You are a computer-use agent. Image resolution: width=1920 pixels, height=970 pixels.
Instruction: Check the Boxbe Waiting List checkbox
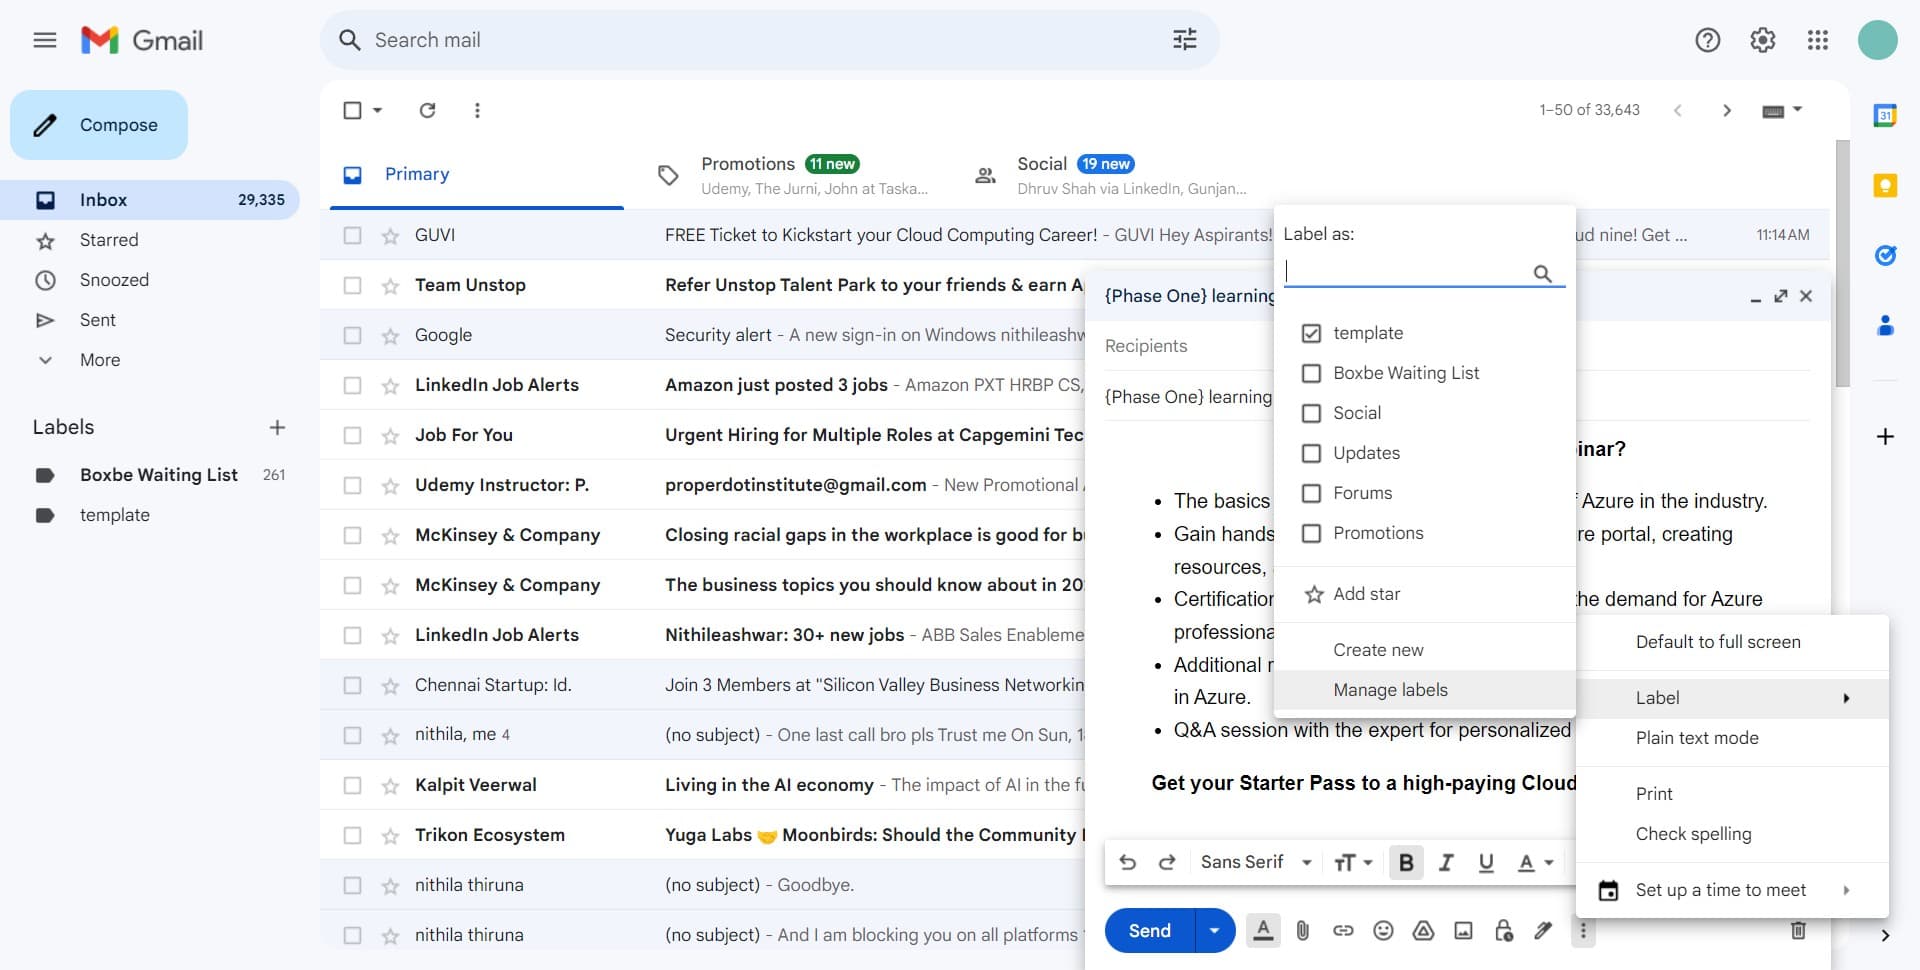point(1313,373)
